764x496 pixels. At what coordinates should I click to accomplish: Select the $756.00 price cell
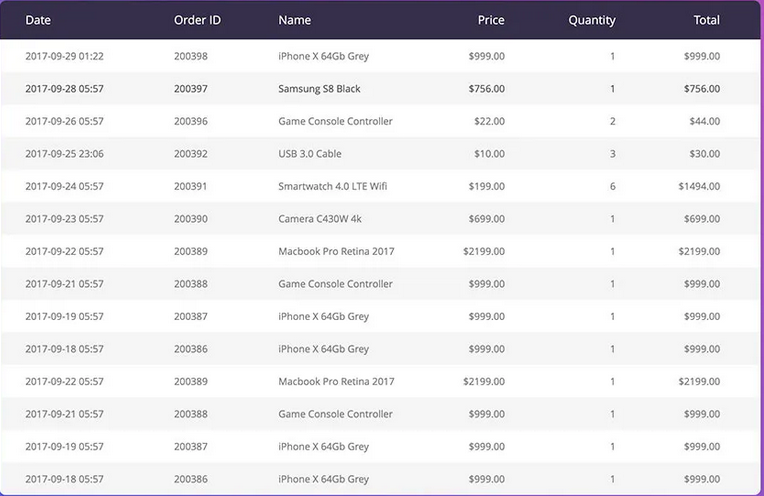coord(487,89)
